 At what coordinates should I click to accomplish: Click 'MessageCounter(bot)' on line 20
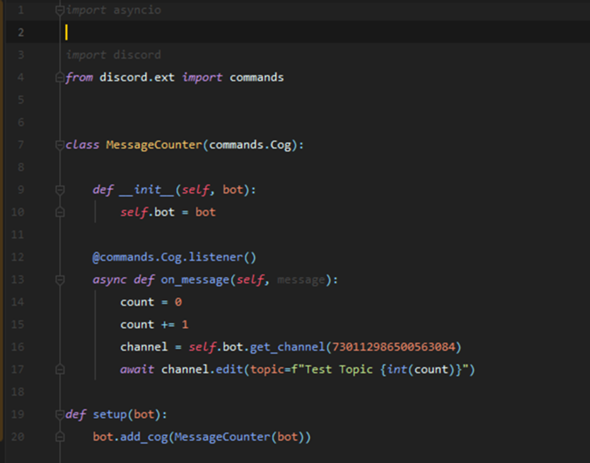pos(239,437)
